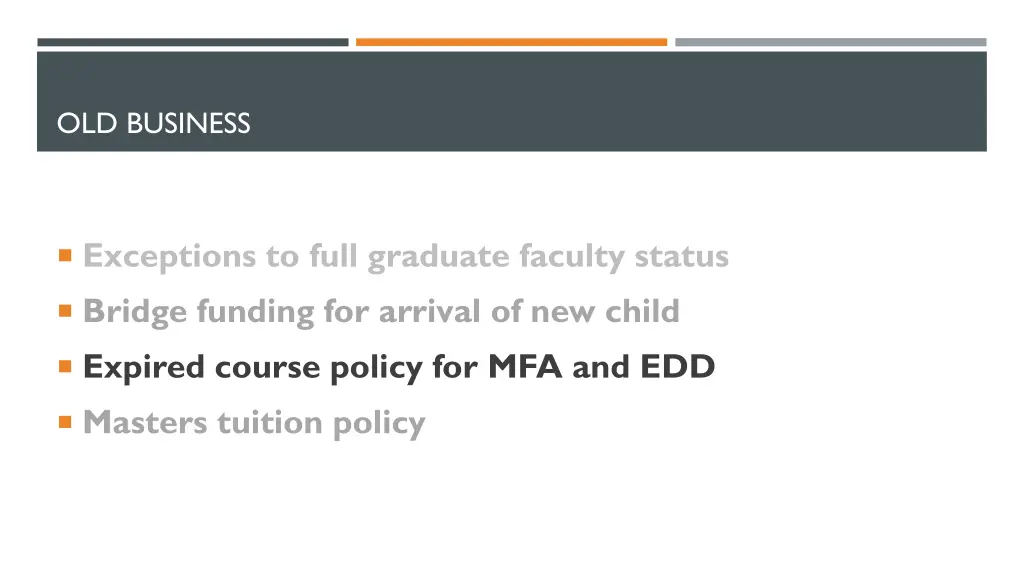Select the 'Masters tuition policy' bullet text
This screenshot has width=1024, height=576.
point(254,423)
